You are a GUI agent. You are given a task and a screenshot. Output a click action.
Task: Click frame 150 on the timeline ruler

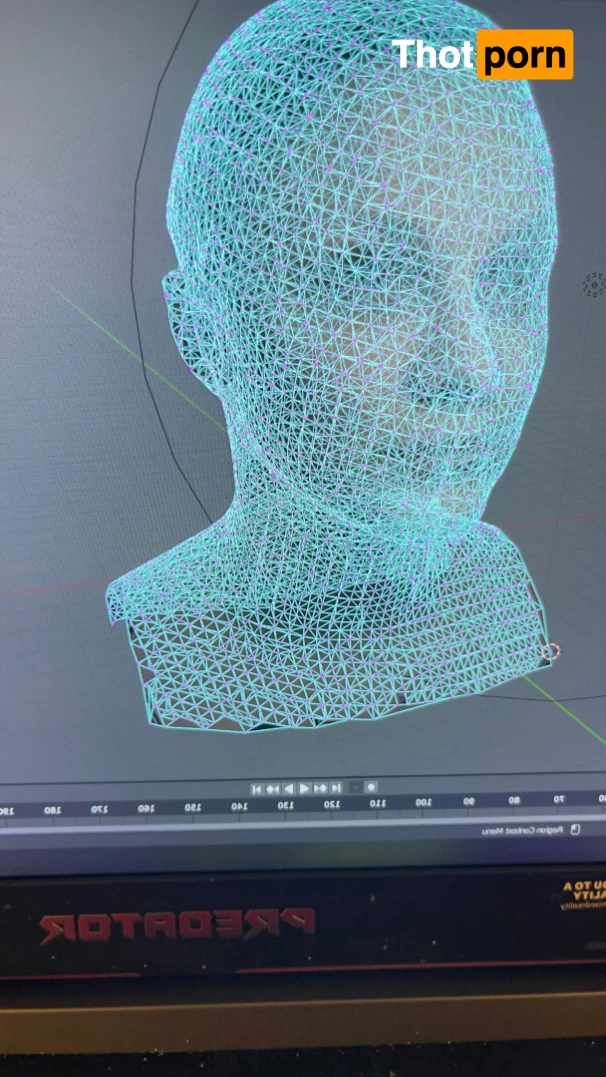tap(192, 806)
